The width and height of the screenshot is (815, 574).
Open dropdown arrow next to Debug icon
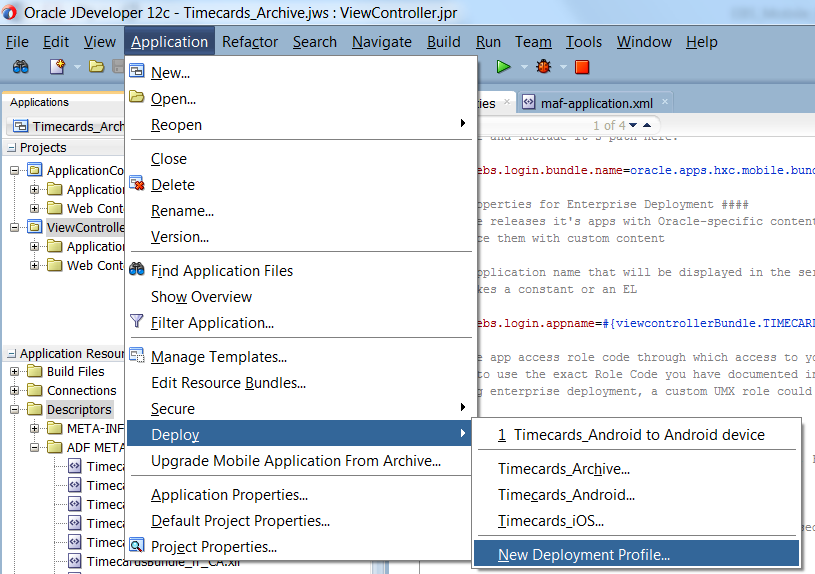pos(563,67)
